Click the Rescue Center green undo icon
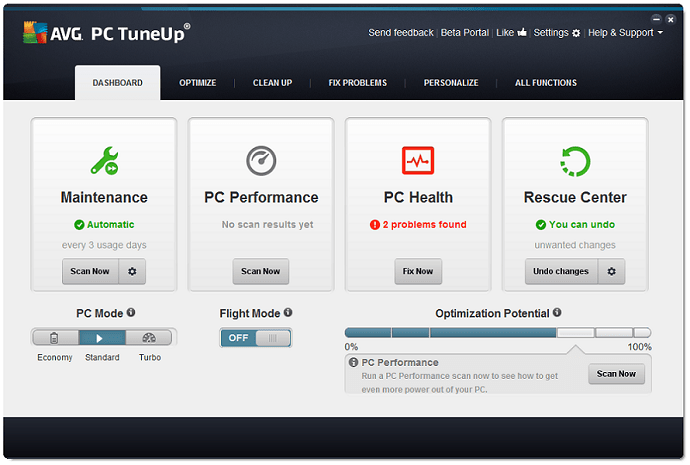 click(x=575, y=161)
